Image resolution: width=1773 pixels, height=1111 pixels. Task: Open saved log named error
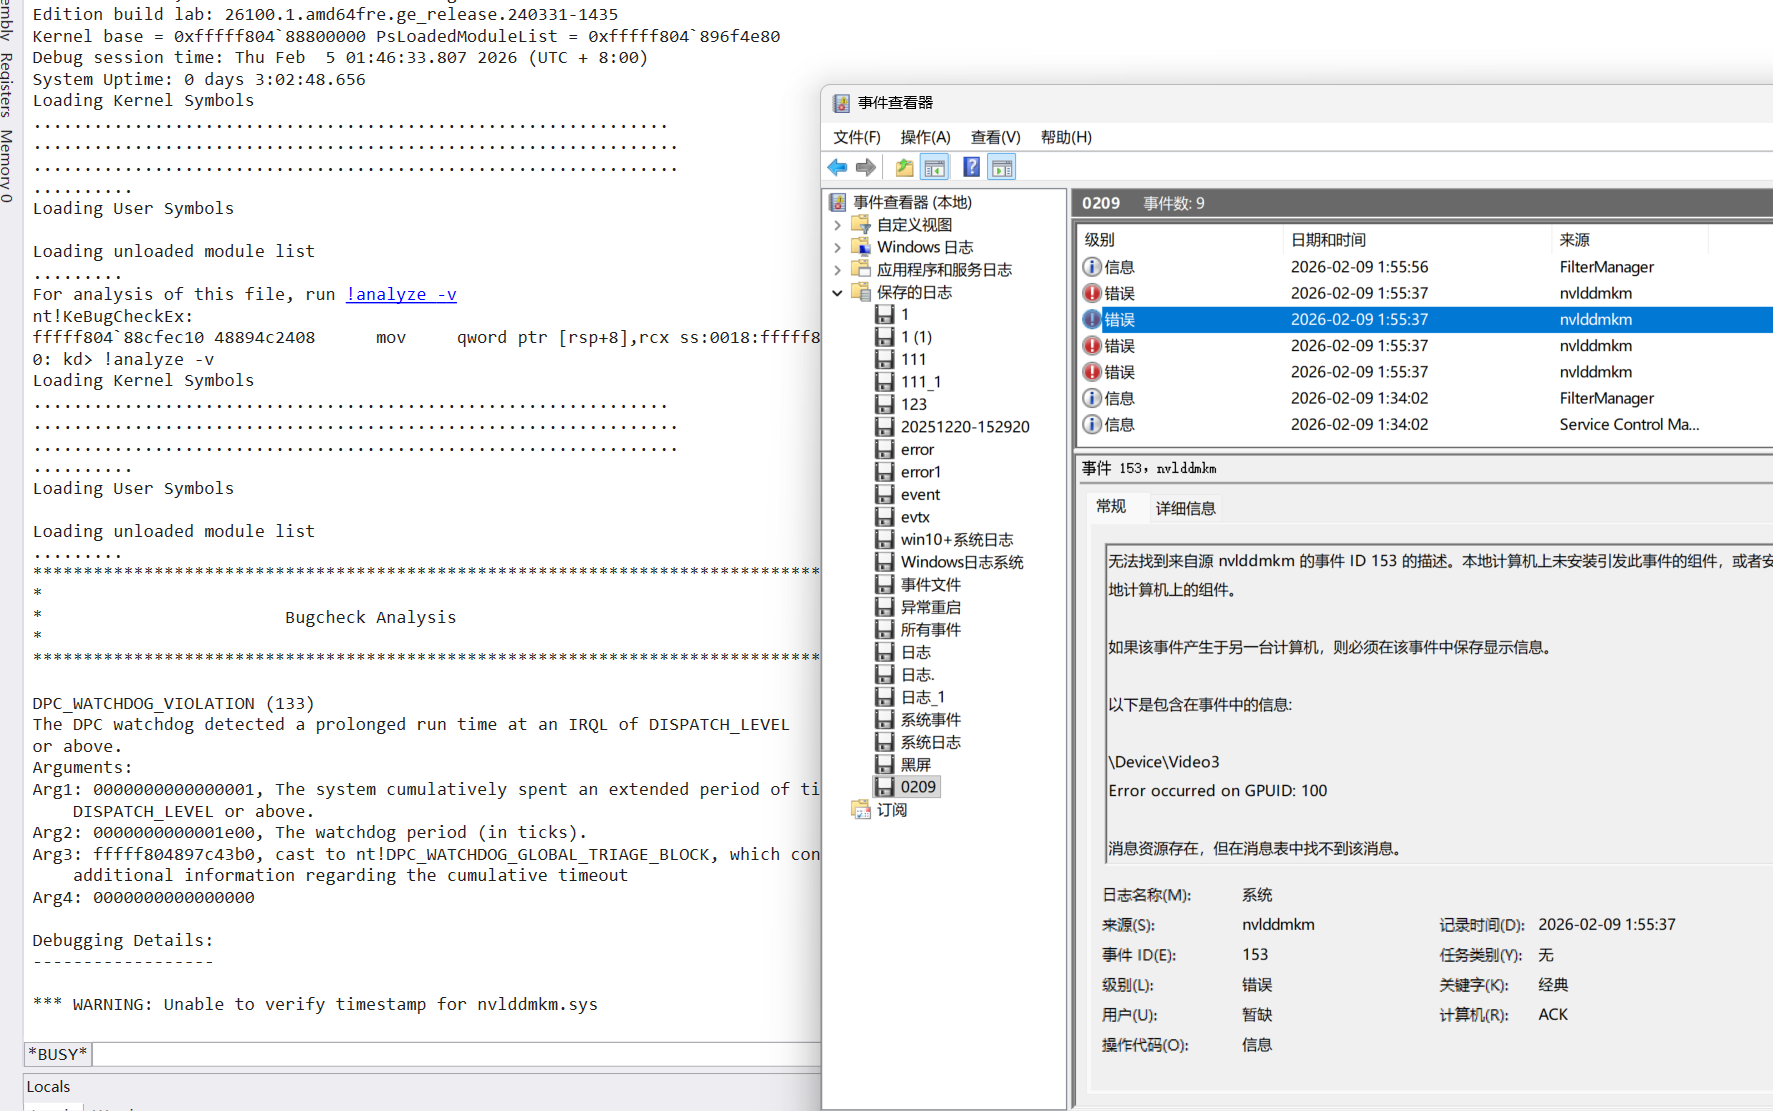click(x=916, y=449)
